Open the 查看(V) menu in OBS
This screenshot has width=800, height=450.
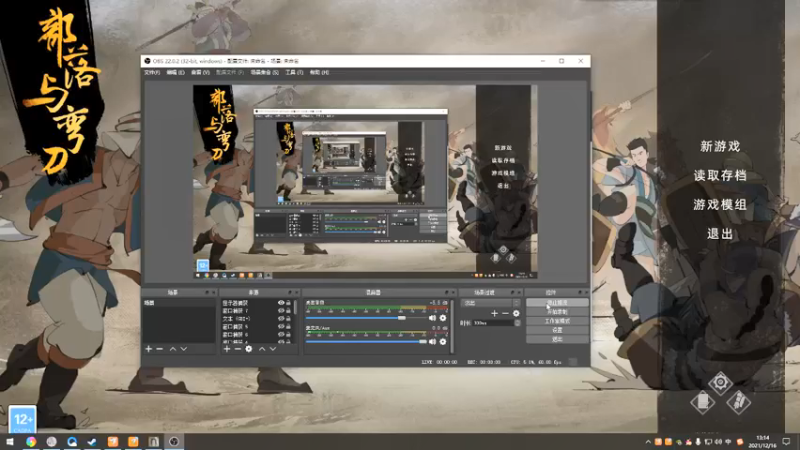point(201,72)
